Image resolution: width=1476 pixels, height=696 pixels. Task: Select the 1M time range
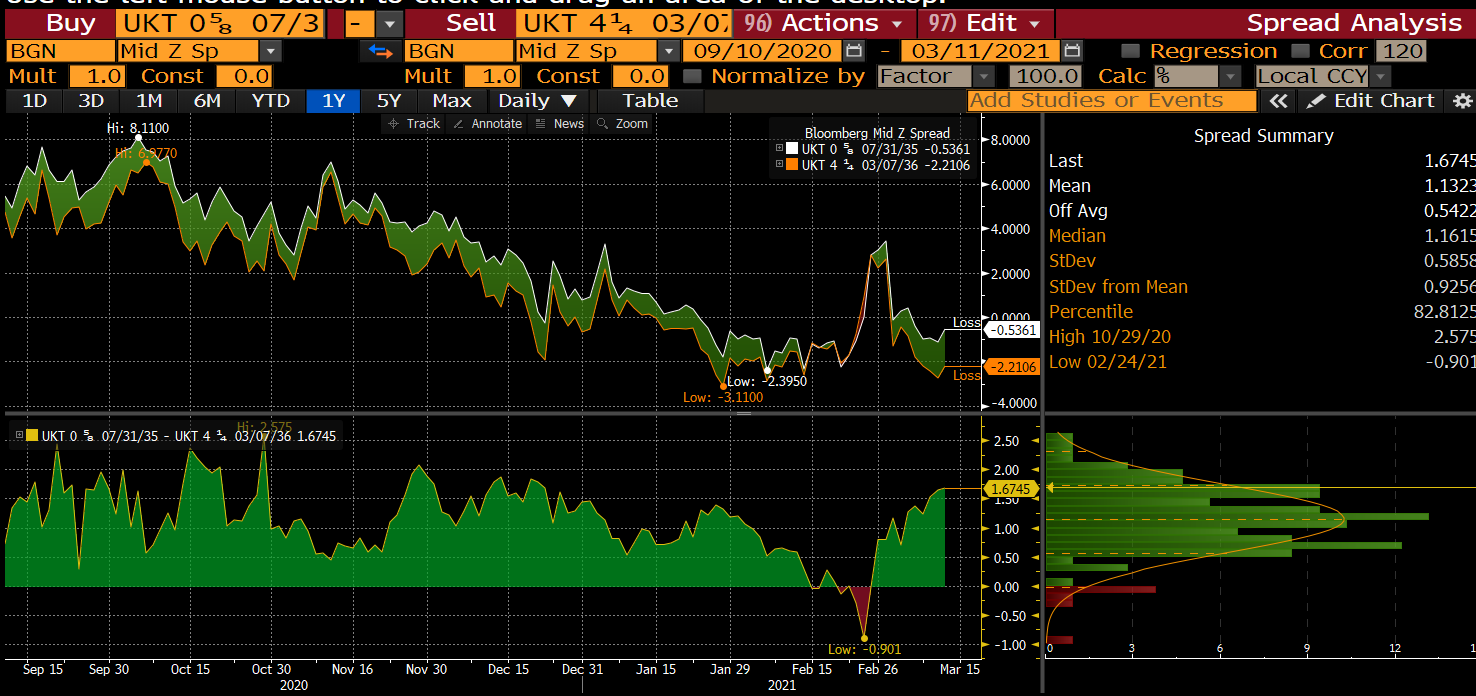click(x=149, y=101)
